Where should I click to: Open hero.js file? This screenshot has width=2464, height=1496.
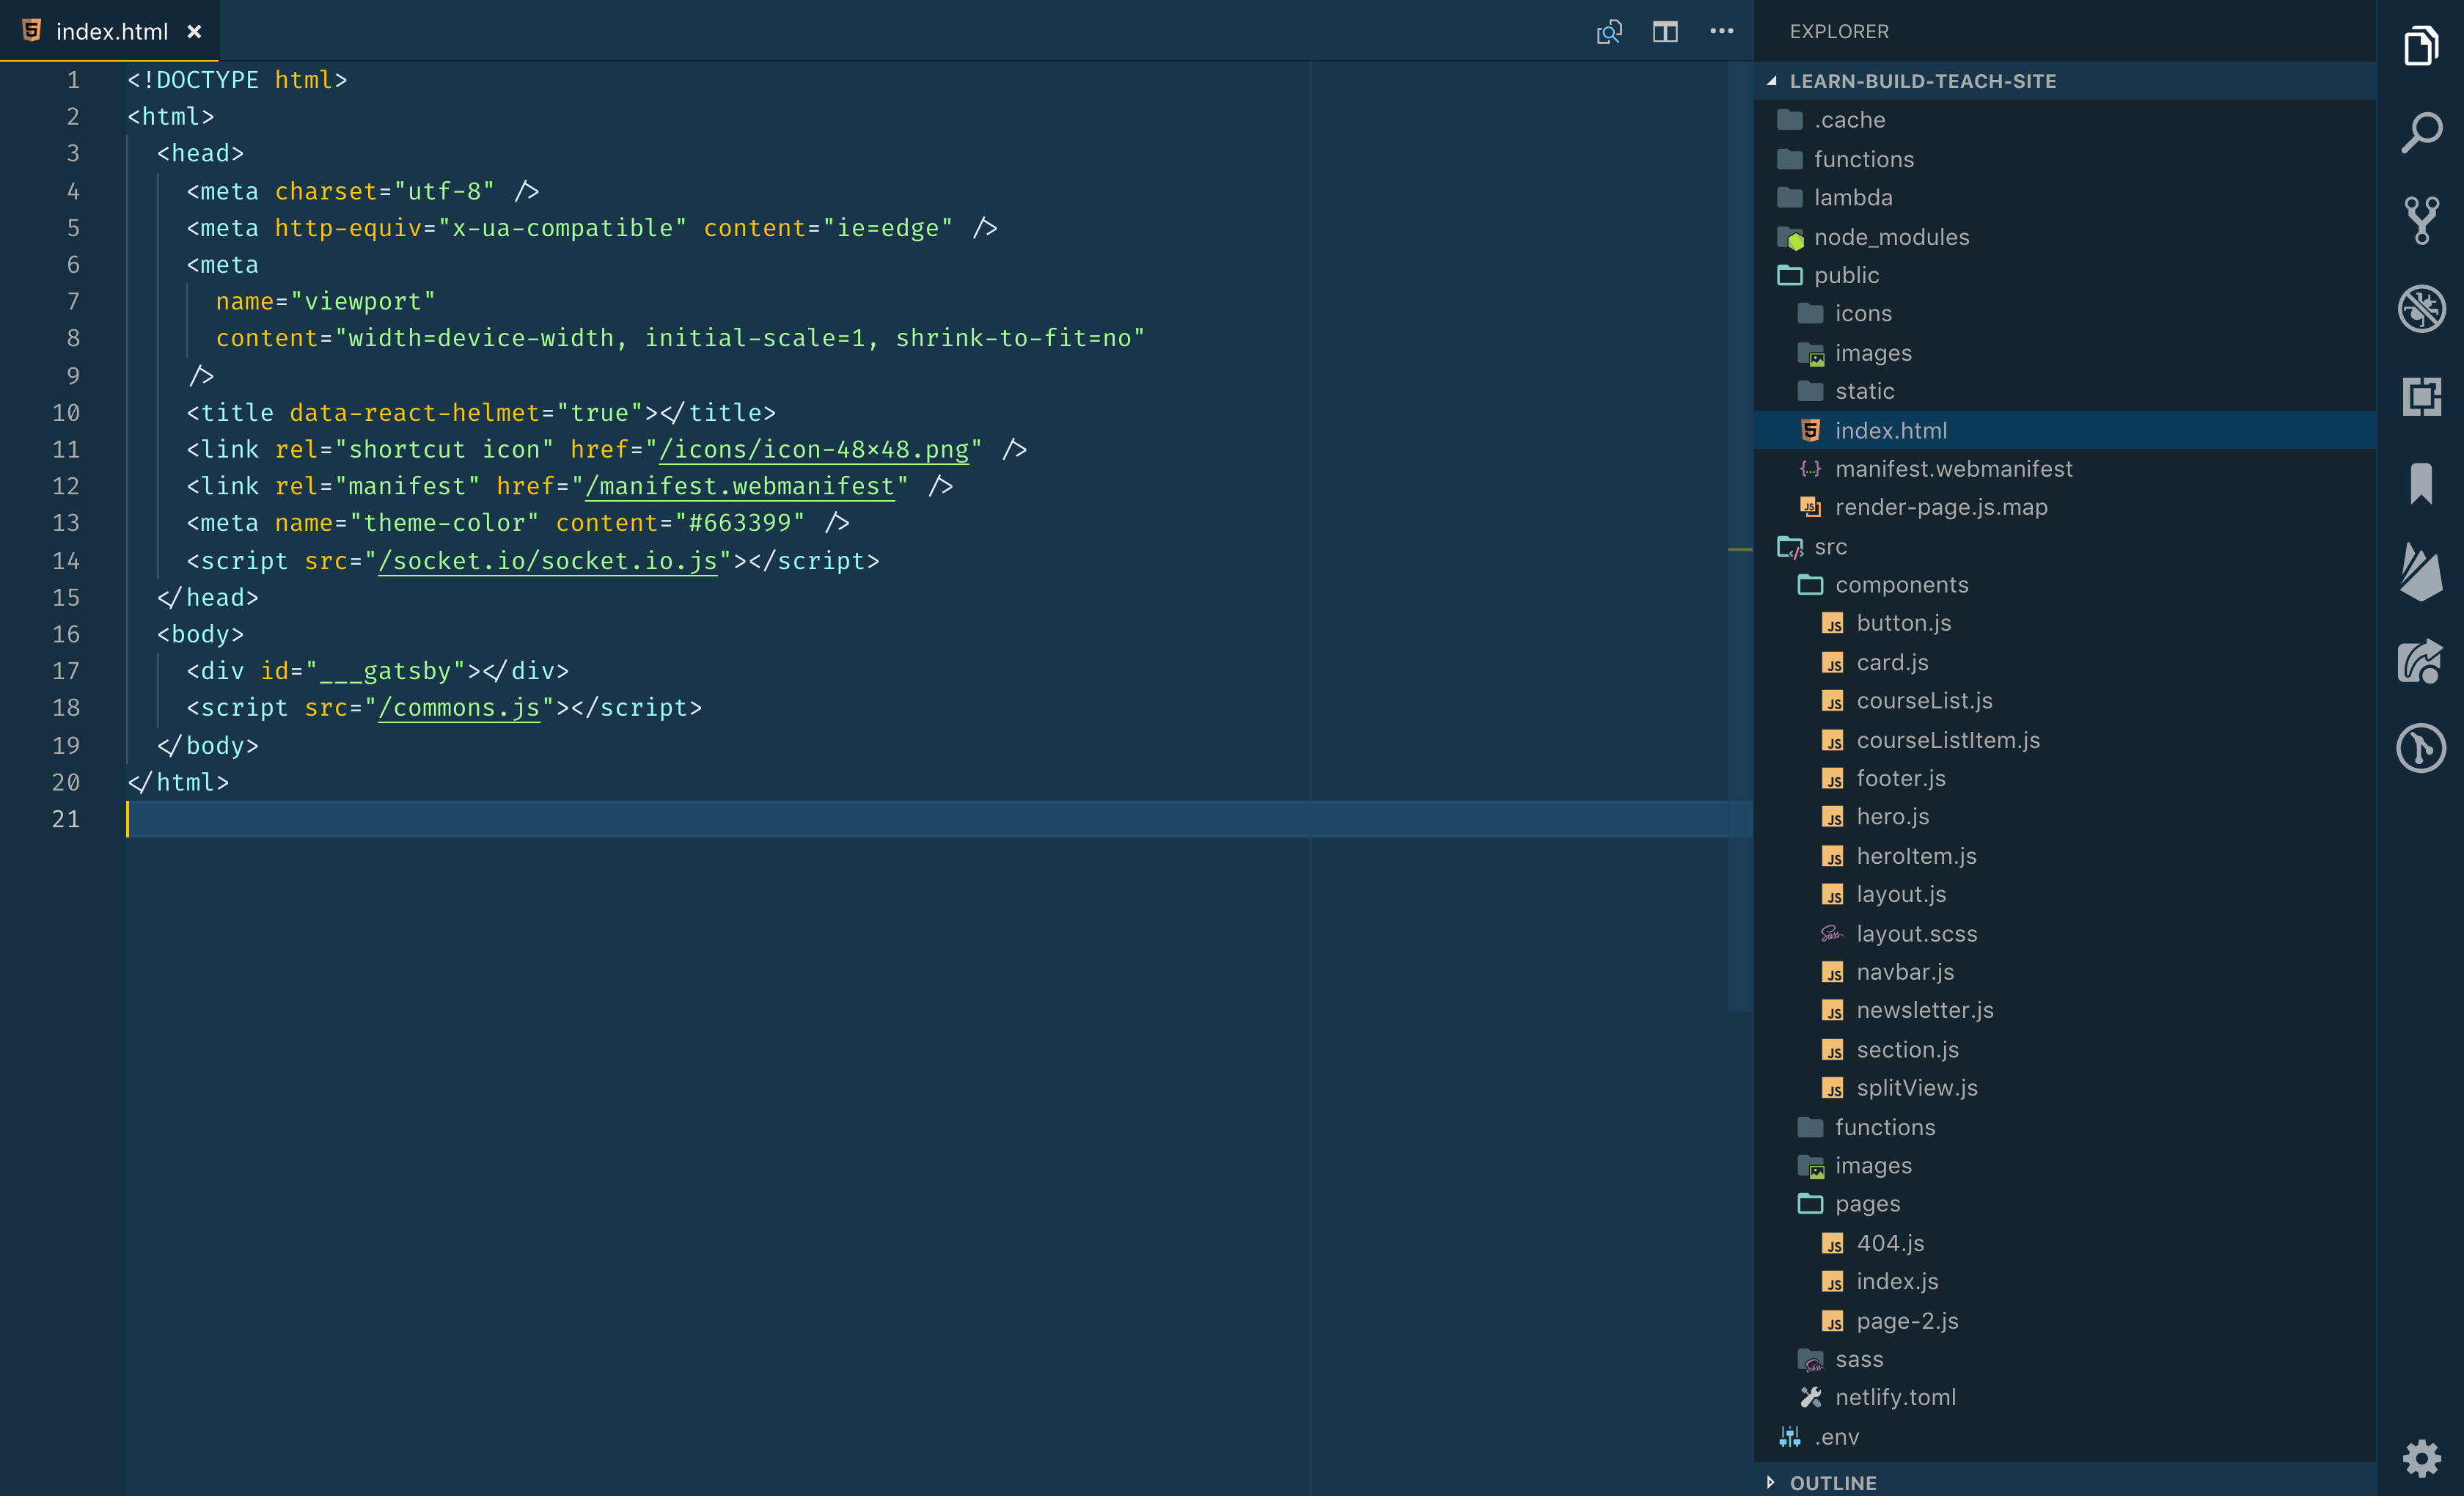(x=2065, y=816)
